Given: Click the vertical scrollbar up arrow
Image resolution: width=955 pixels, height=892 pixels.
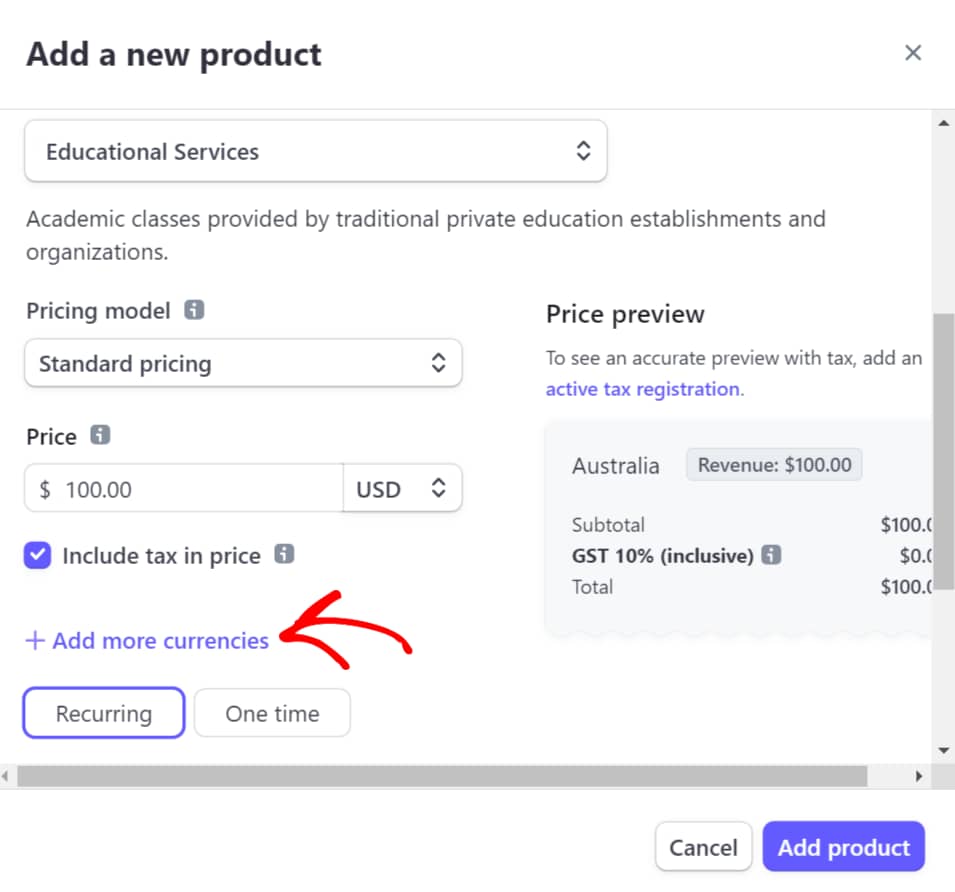Looking at the screenshot, I should pyautogui.click(x=943, y=124).
